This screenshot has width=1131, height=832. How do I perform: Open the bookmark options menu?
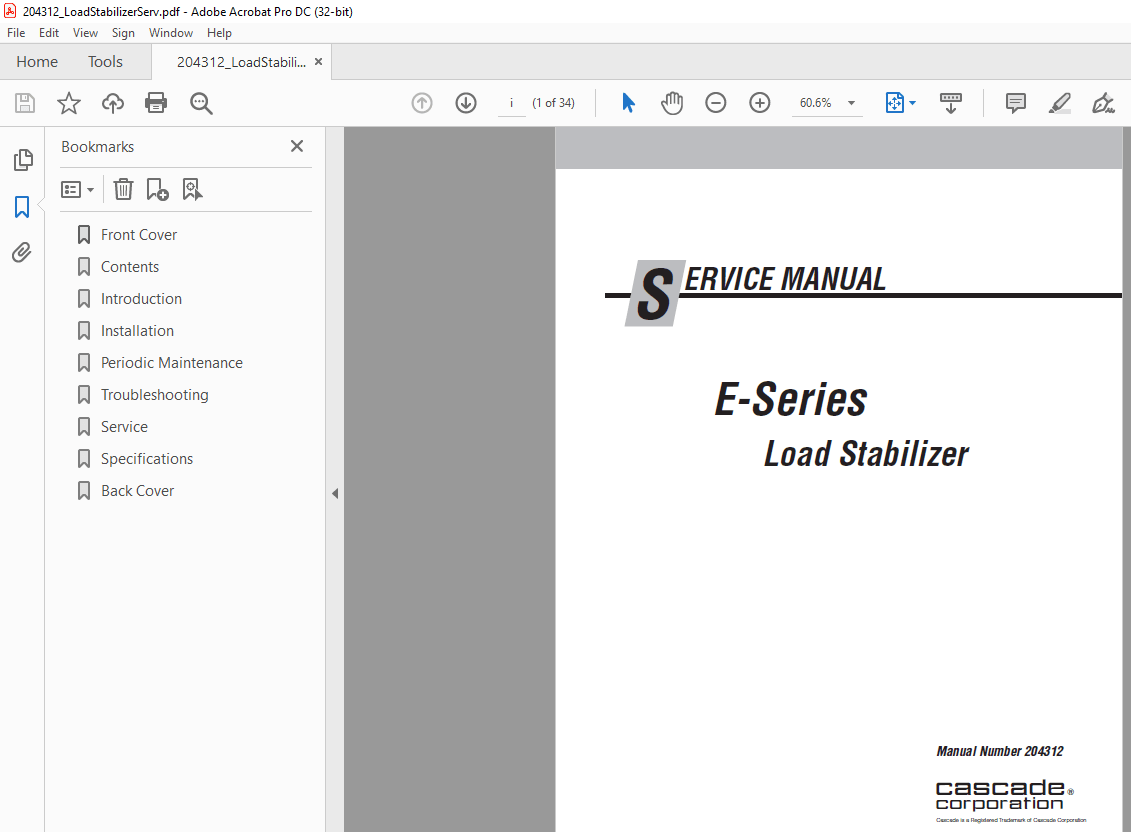click(77, 189)
